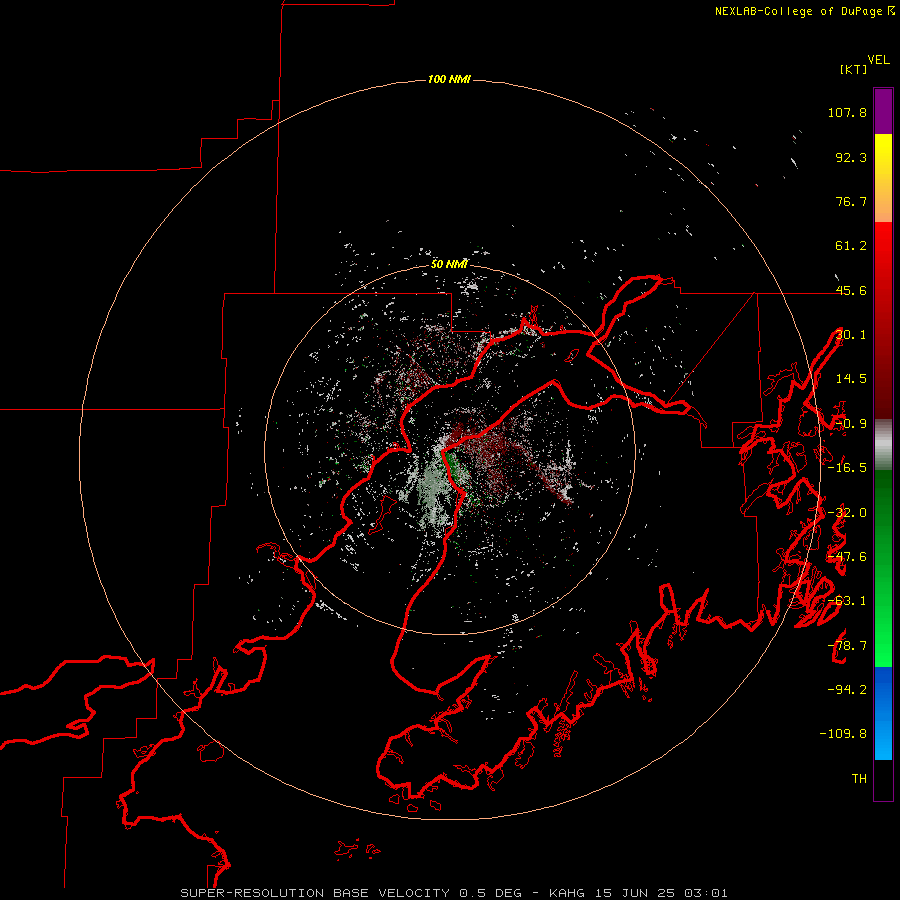Click the 45.6 velocity scale value
The image size is (900, 900).
[851, 290]
